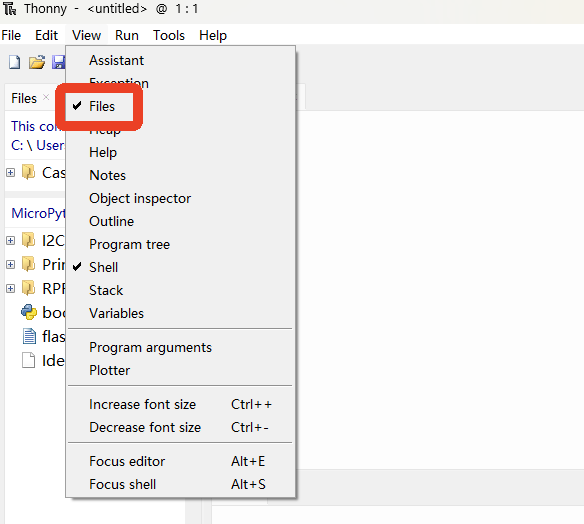
Task: Click the RPF folder icon
Action: 28,288
